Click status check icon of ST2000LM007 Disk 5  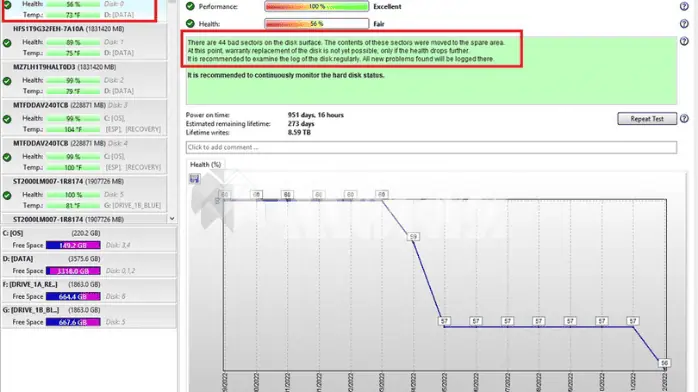point(7,195)
